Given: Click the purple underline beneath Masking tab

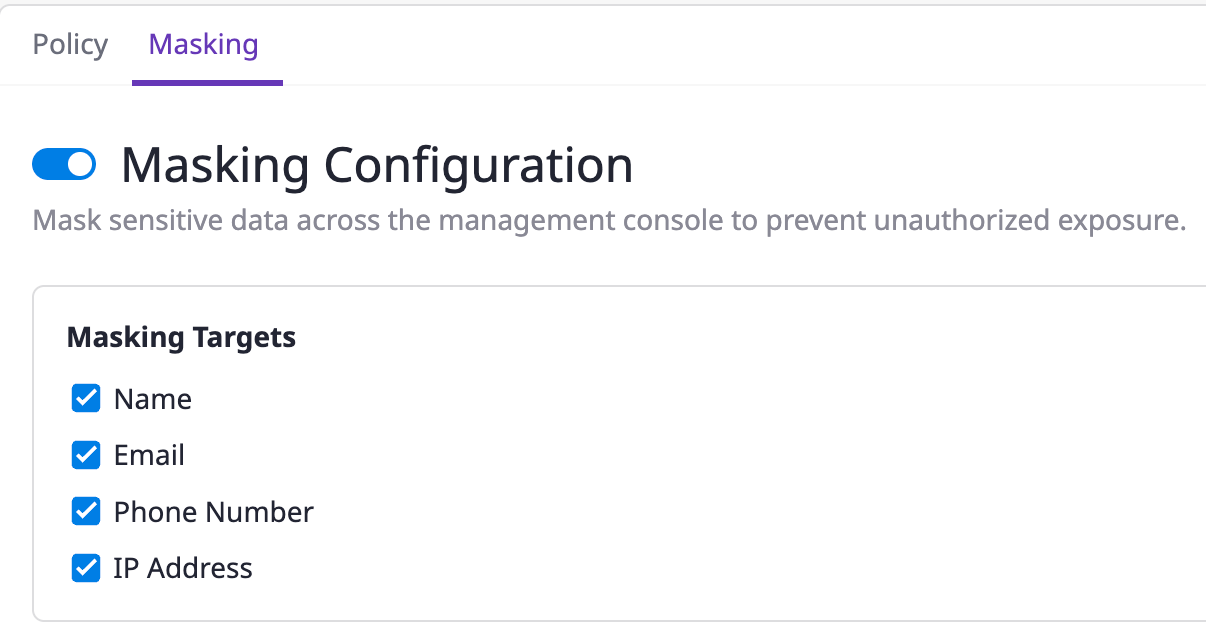Looking at the screenshot, I should (207, 83).
